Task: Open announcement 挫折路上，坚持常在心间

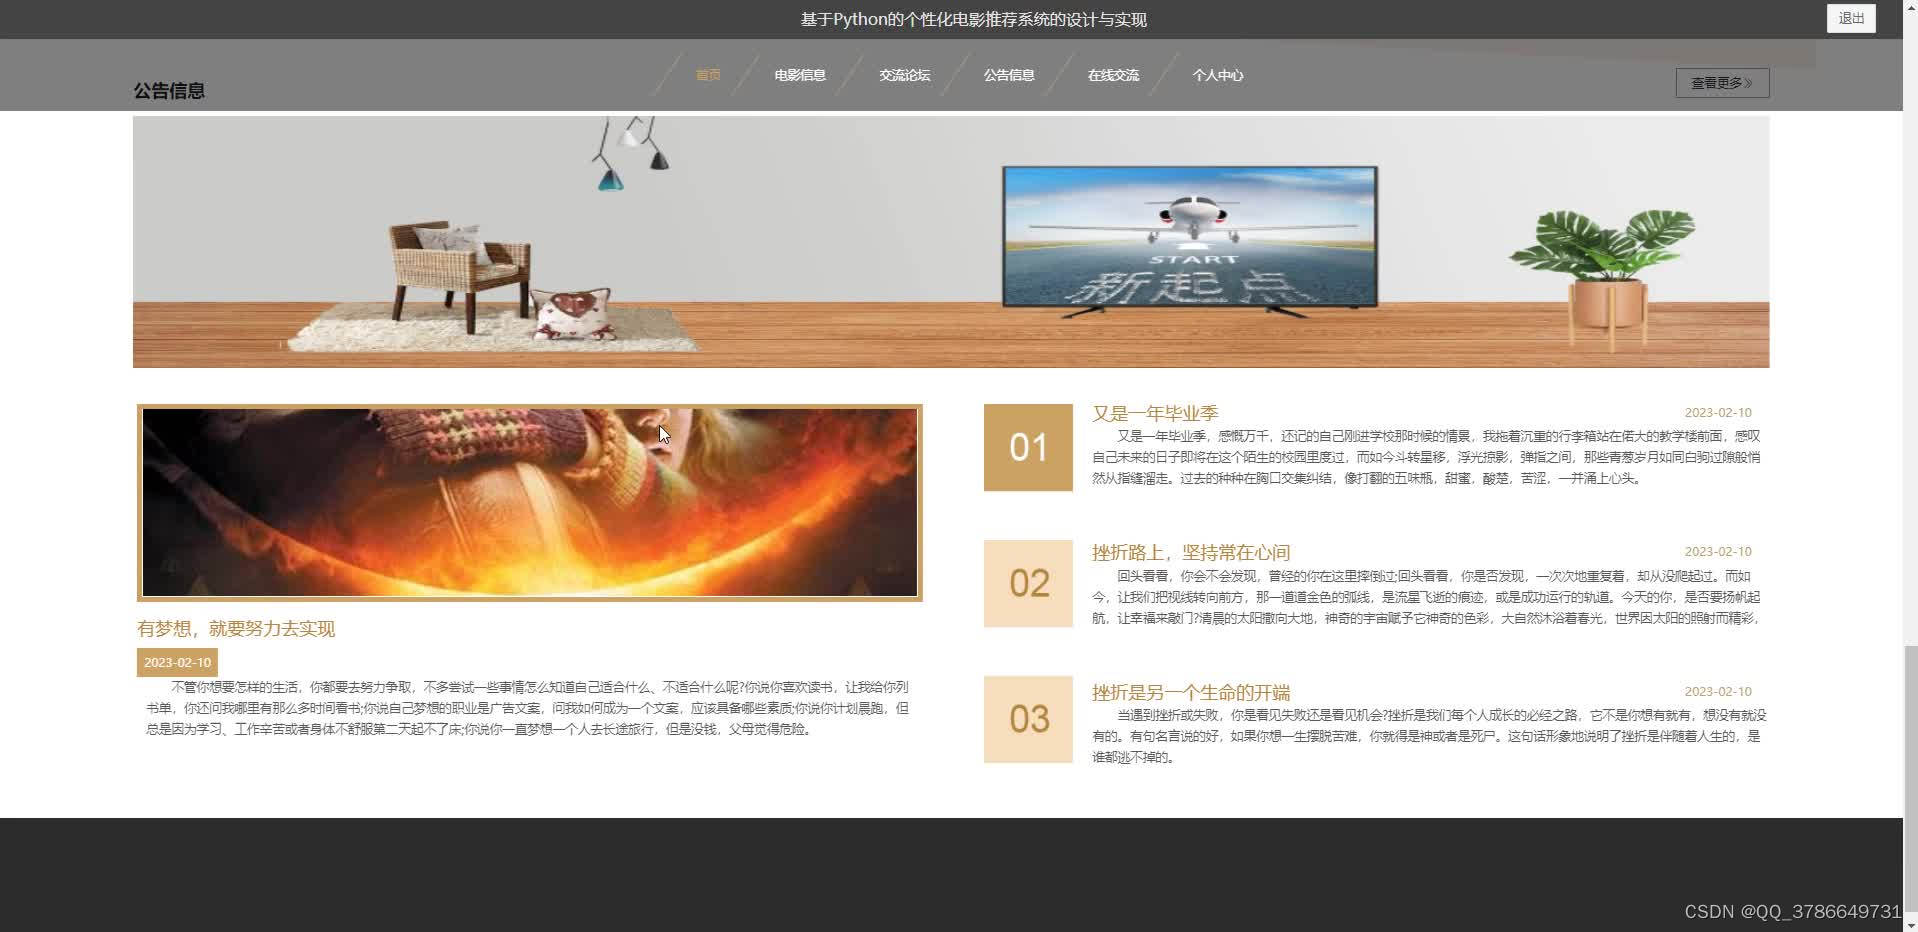Action: pyautogui.click(x=1190, y=551)
